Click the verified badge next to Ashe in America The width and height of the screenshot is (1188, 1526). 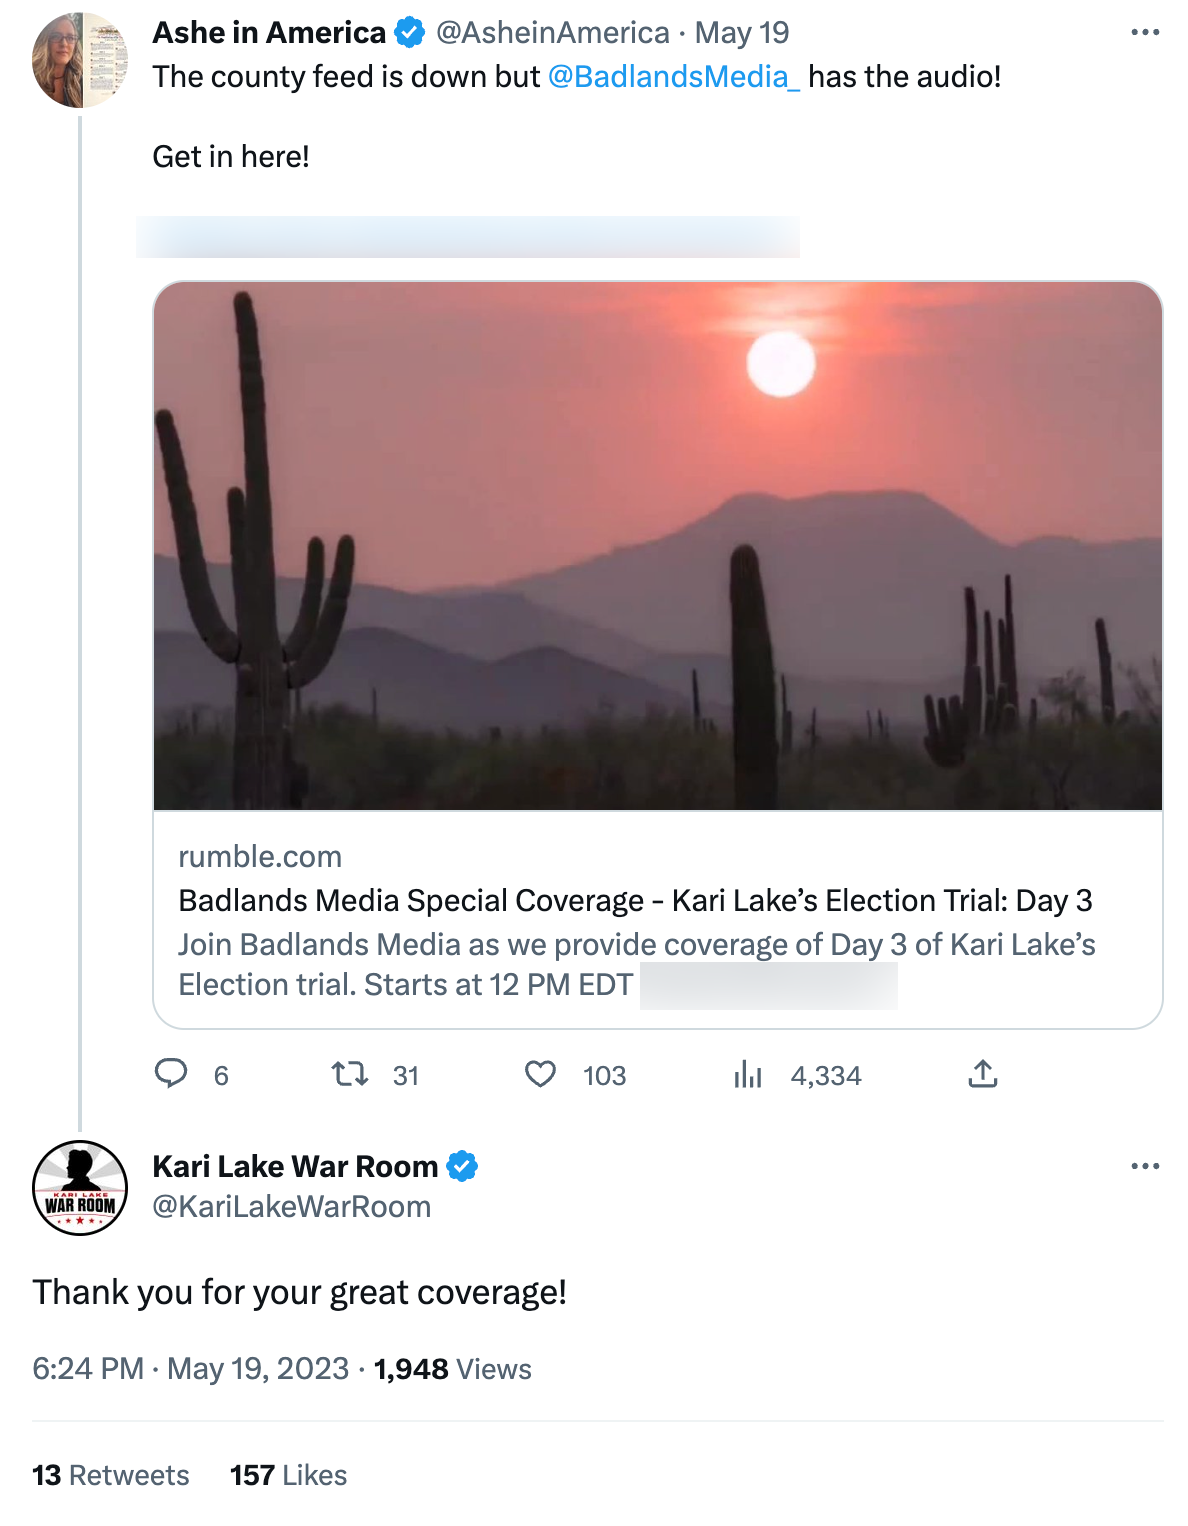pos(410,31)
